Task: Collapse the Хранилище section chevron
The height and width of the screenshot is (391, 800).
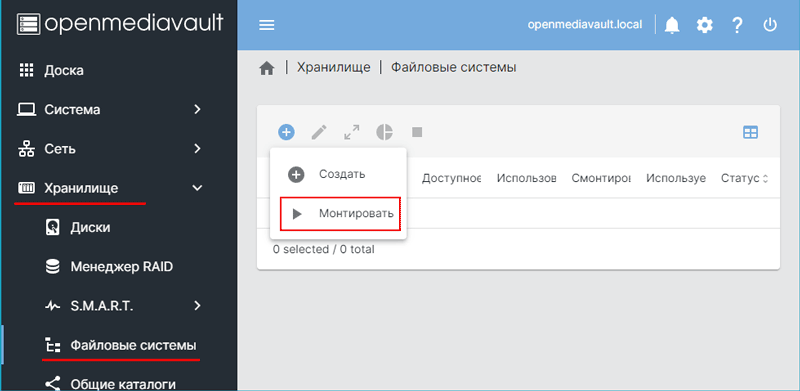Action: coord(197,188)
